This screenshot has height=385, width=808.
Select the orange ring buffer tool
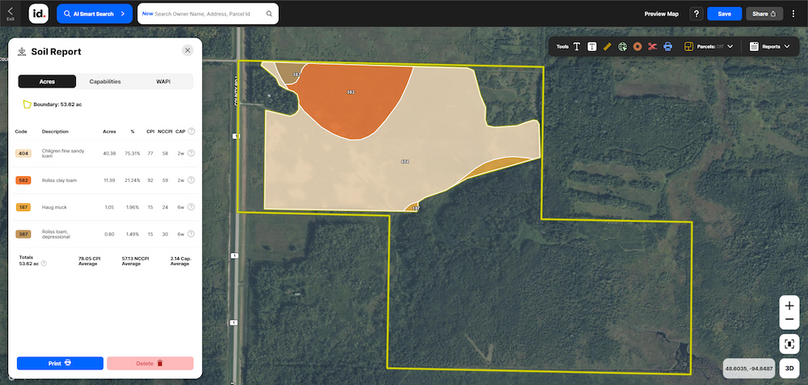[637, 46]
